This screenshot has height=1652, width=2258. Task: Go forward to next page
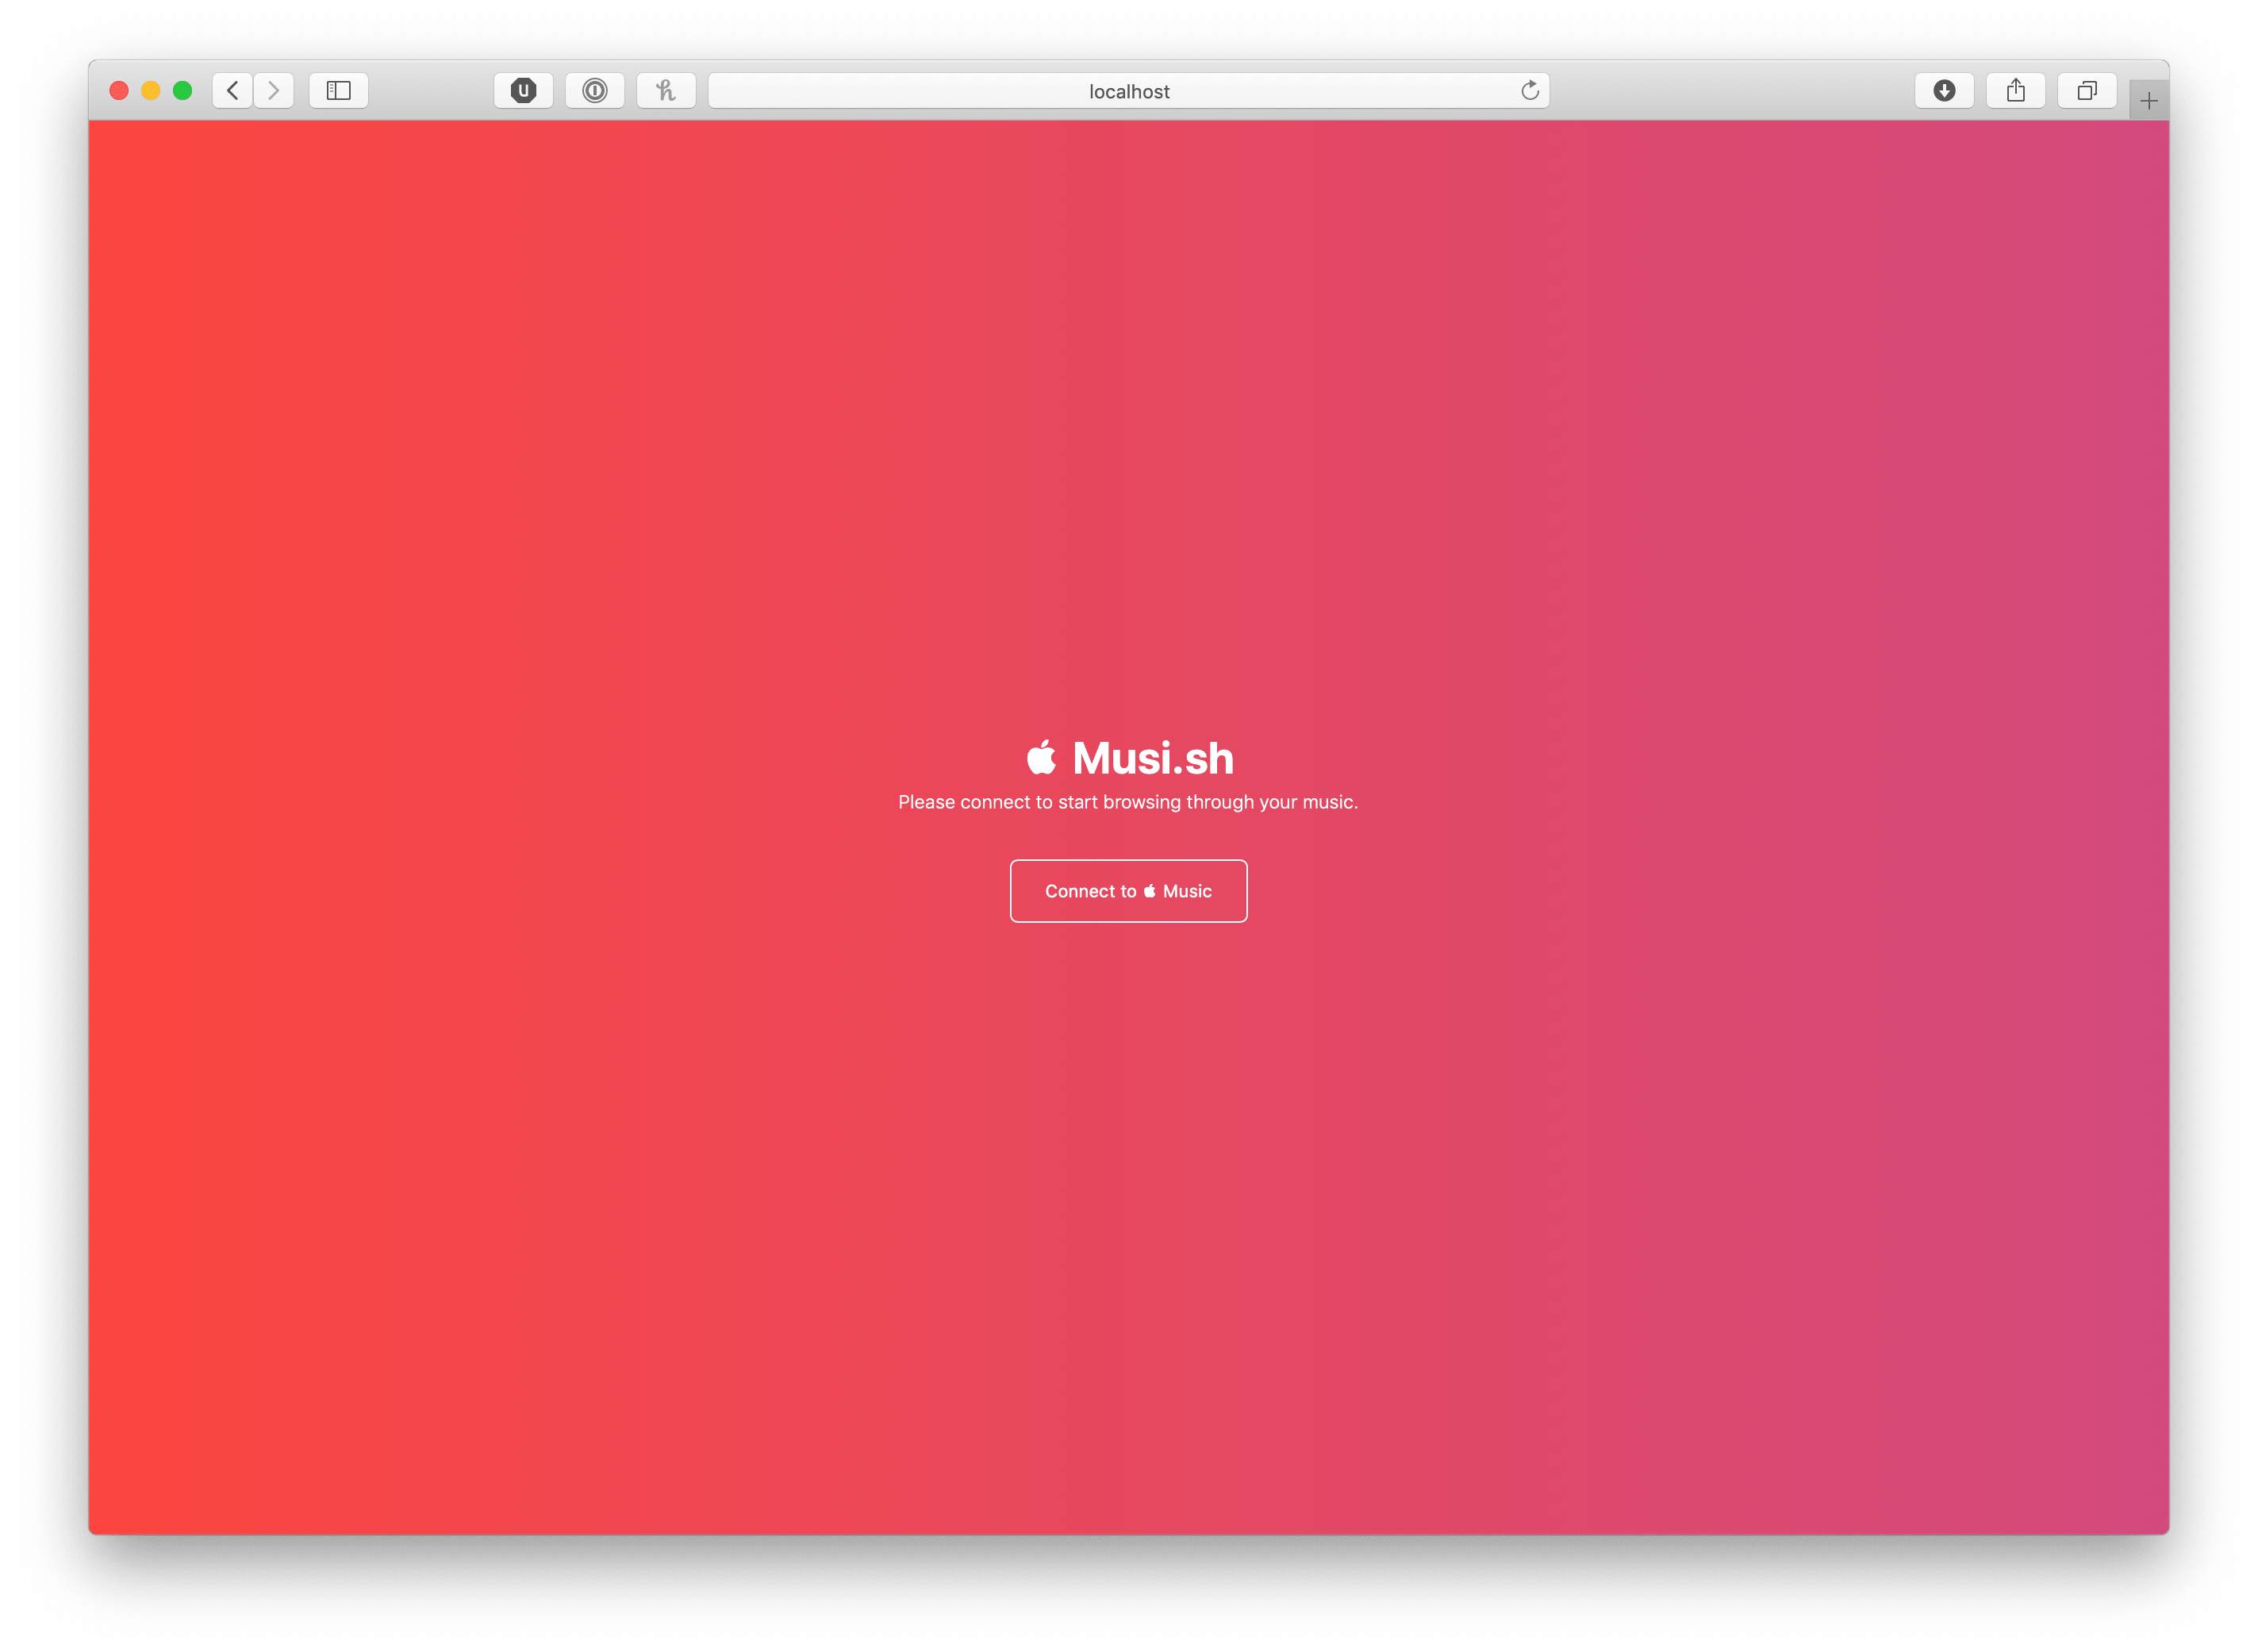[x=273, y=91]
